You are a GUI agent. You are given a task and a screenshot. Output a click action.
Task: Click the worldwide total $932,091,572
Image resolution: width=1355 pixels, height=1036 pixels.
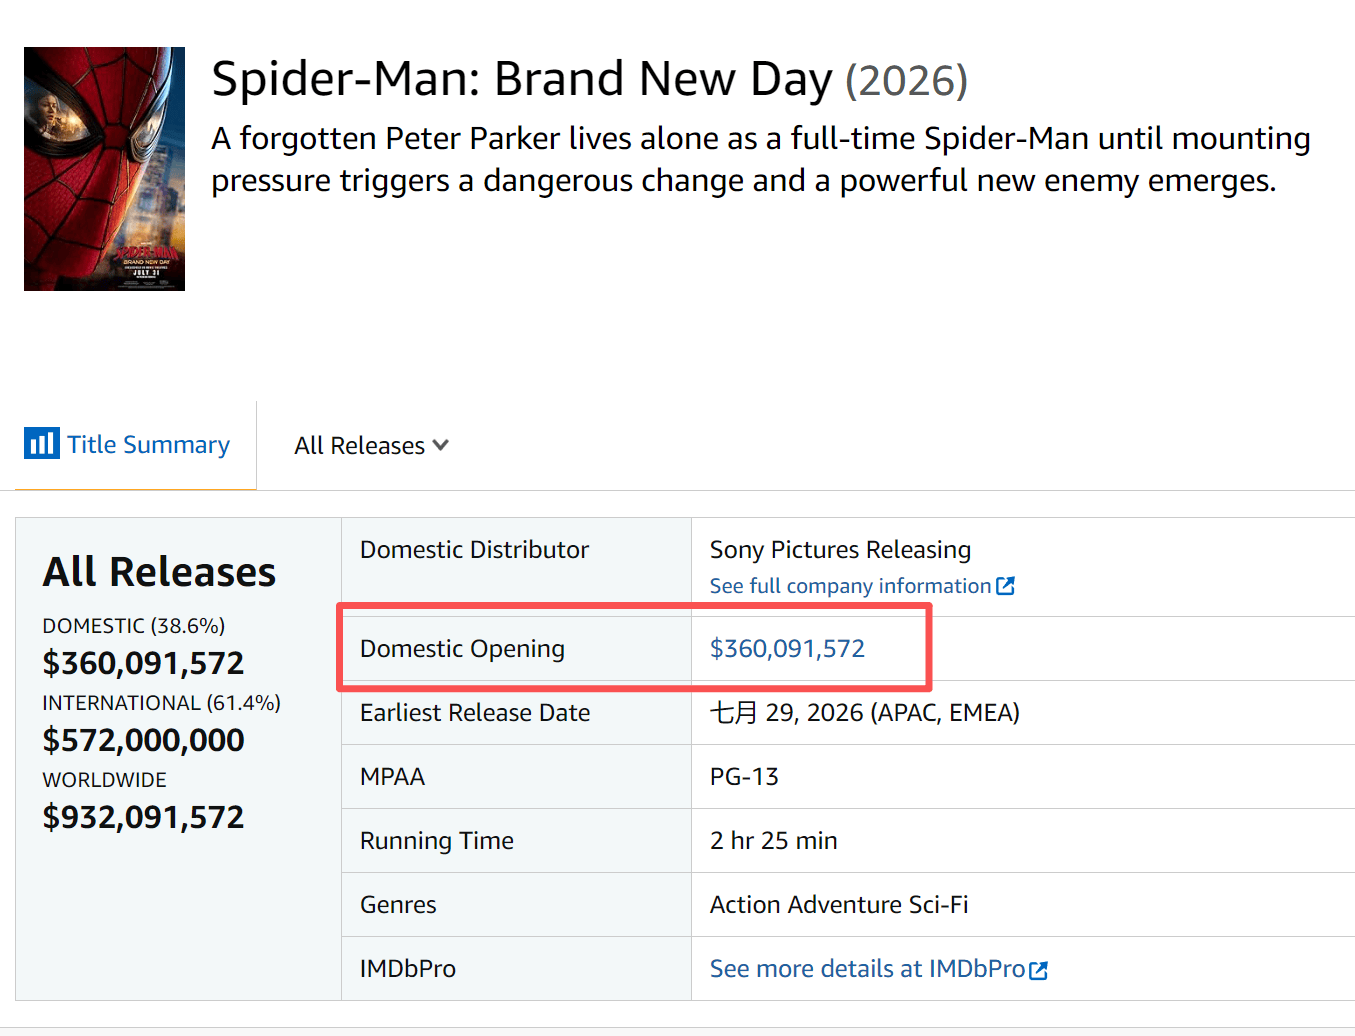coord(143,817)
